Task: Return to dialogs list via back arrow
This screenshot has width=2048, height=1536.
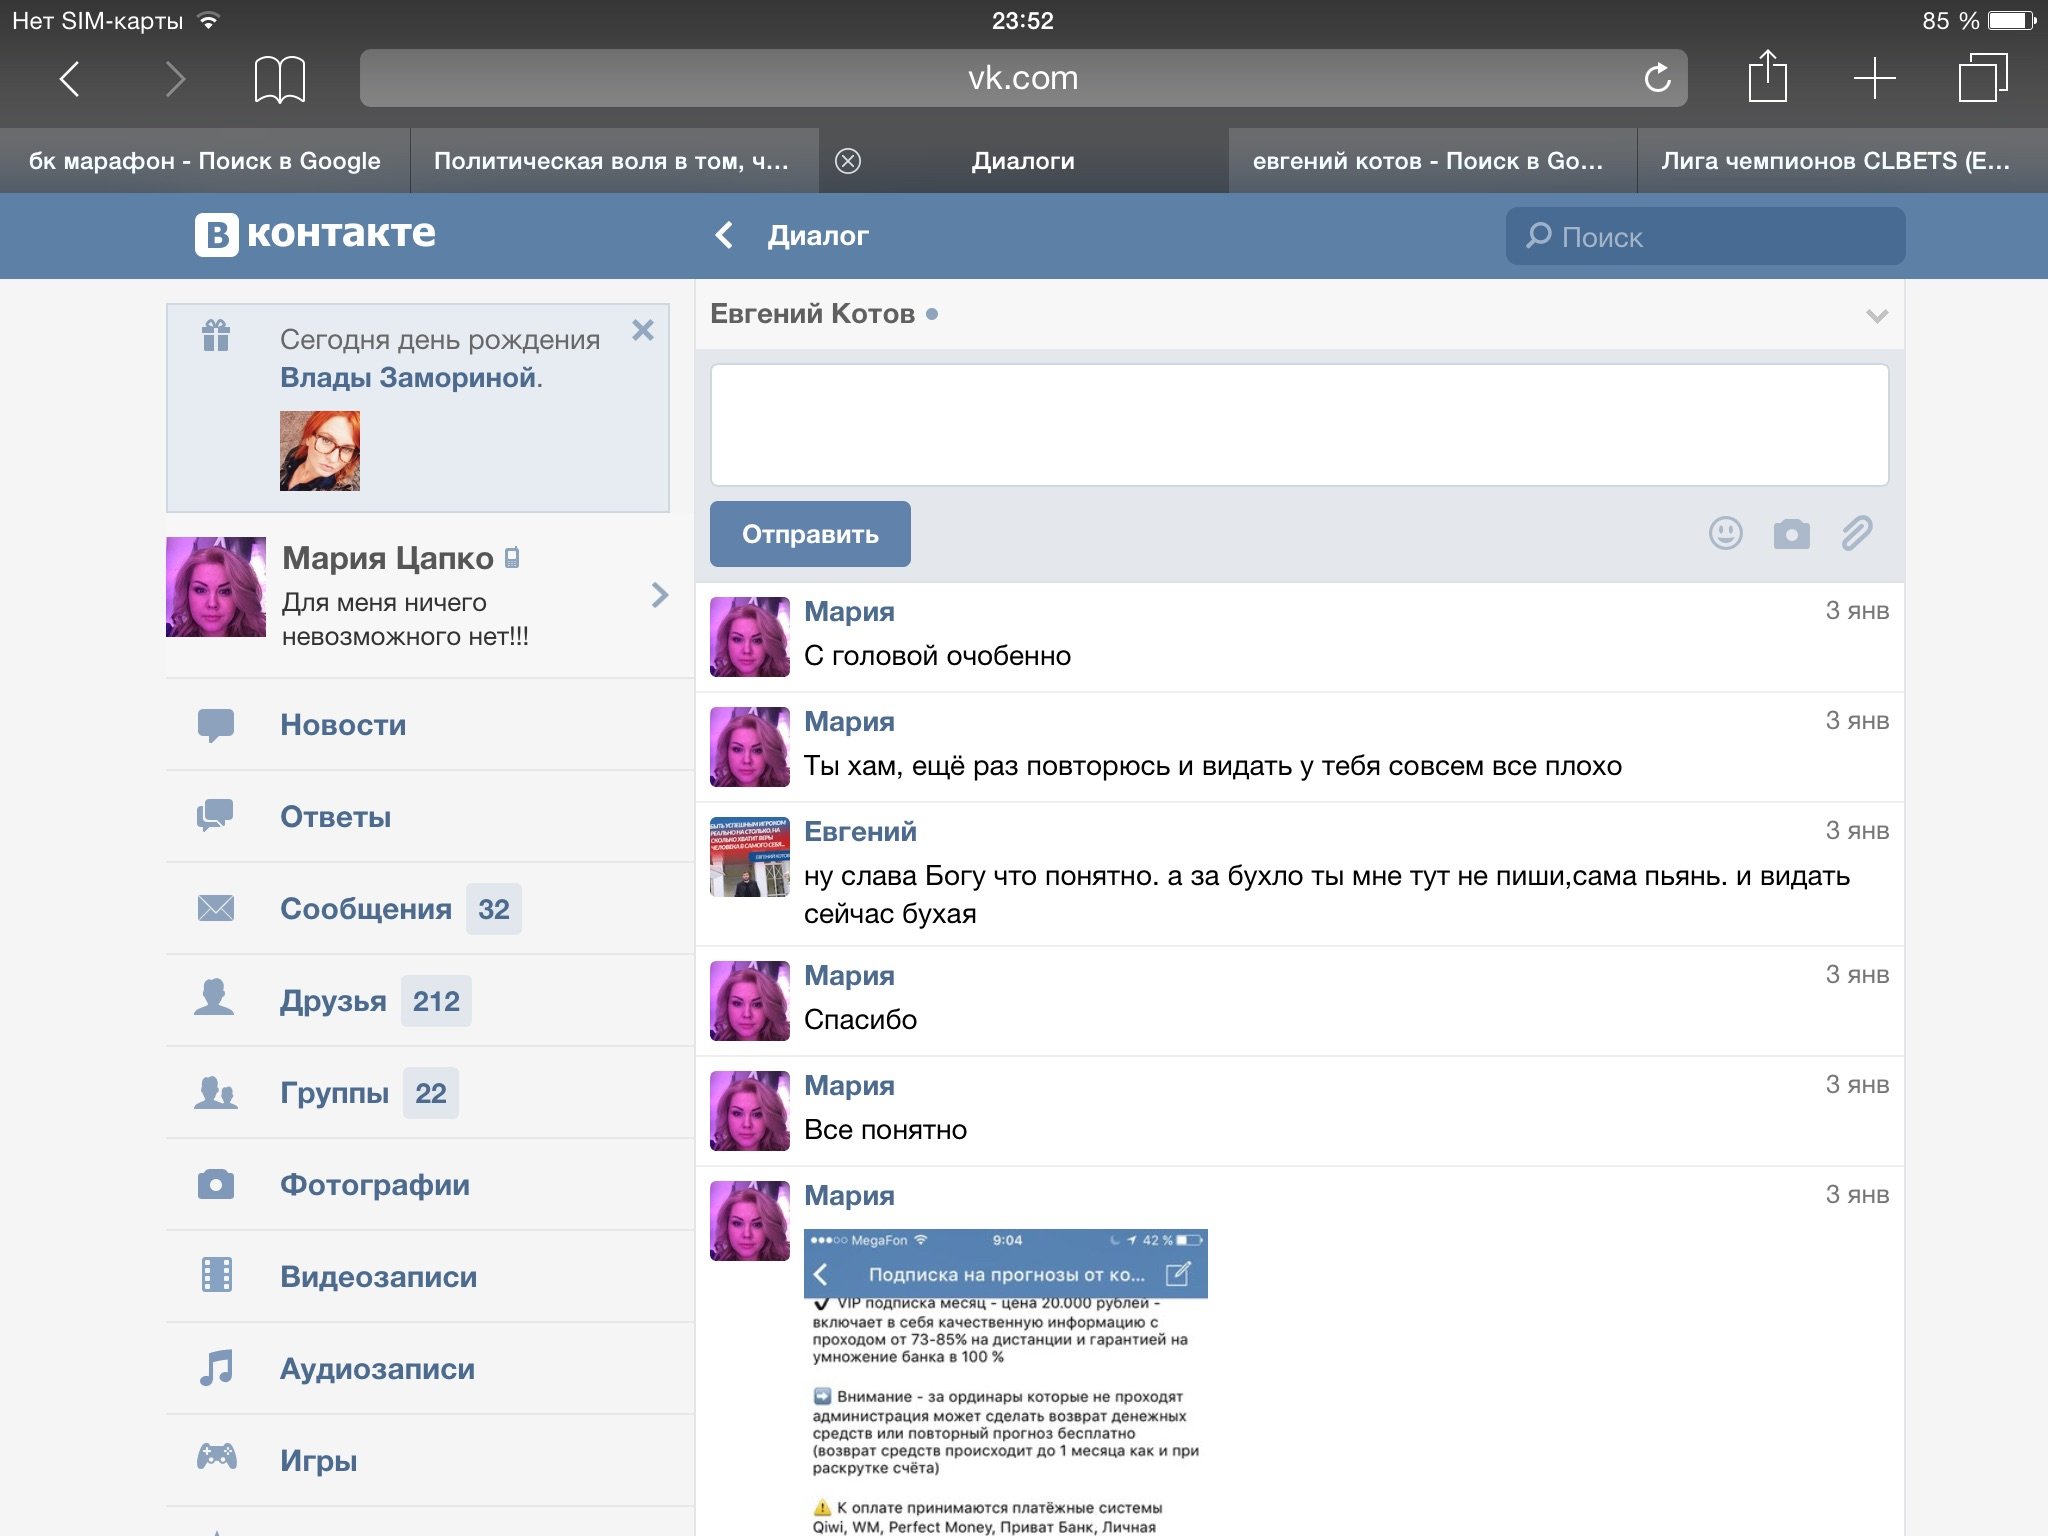Action: coord(725,235)
